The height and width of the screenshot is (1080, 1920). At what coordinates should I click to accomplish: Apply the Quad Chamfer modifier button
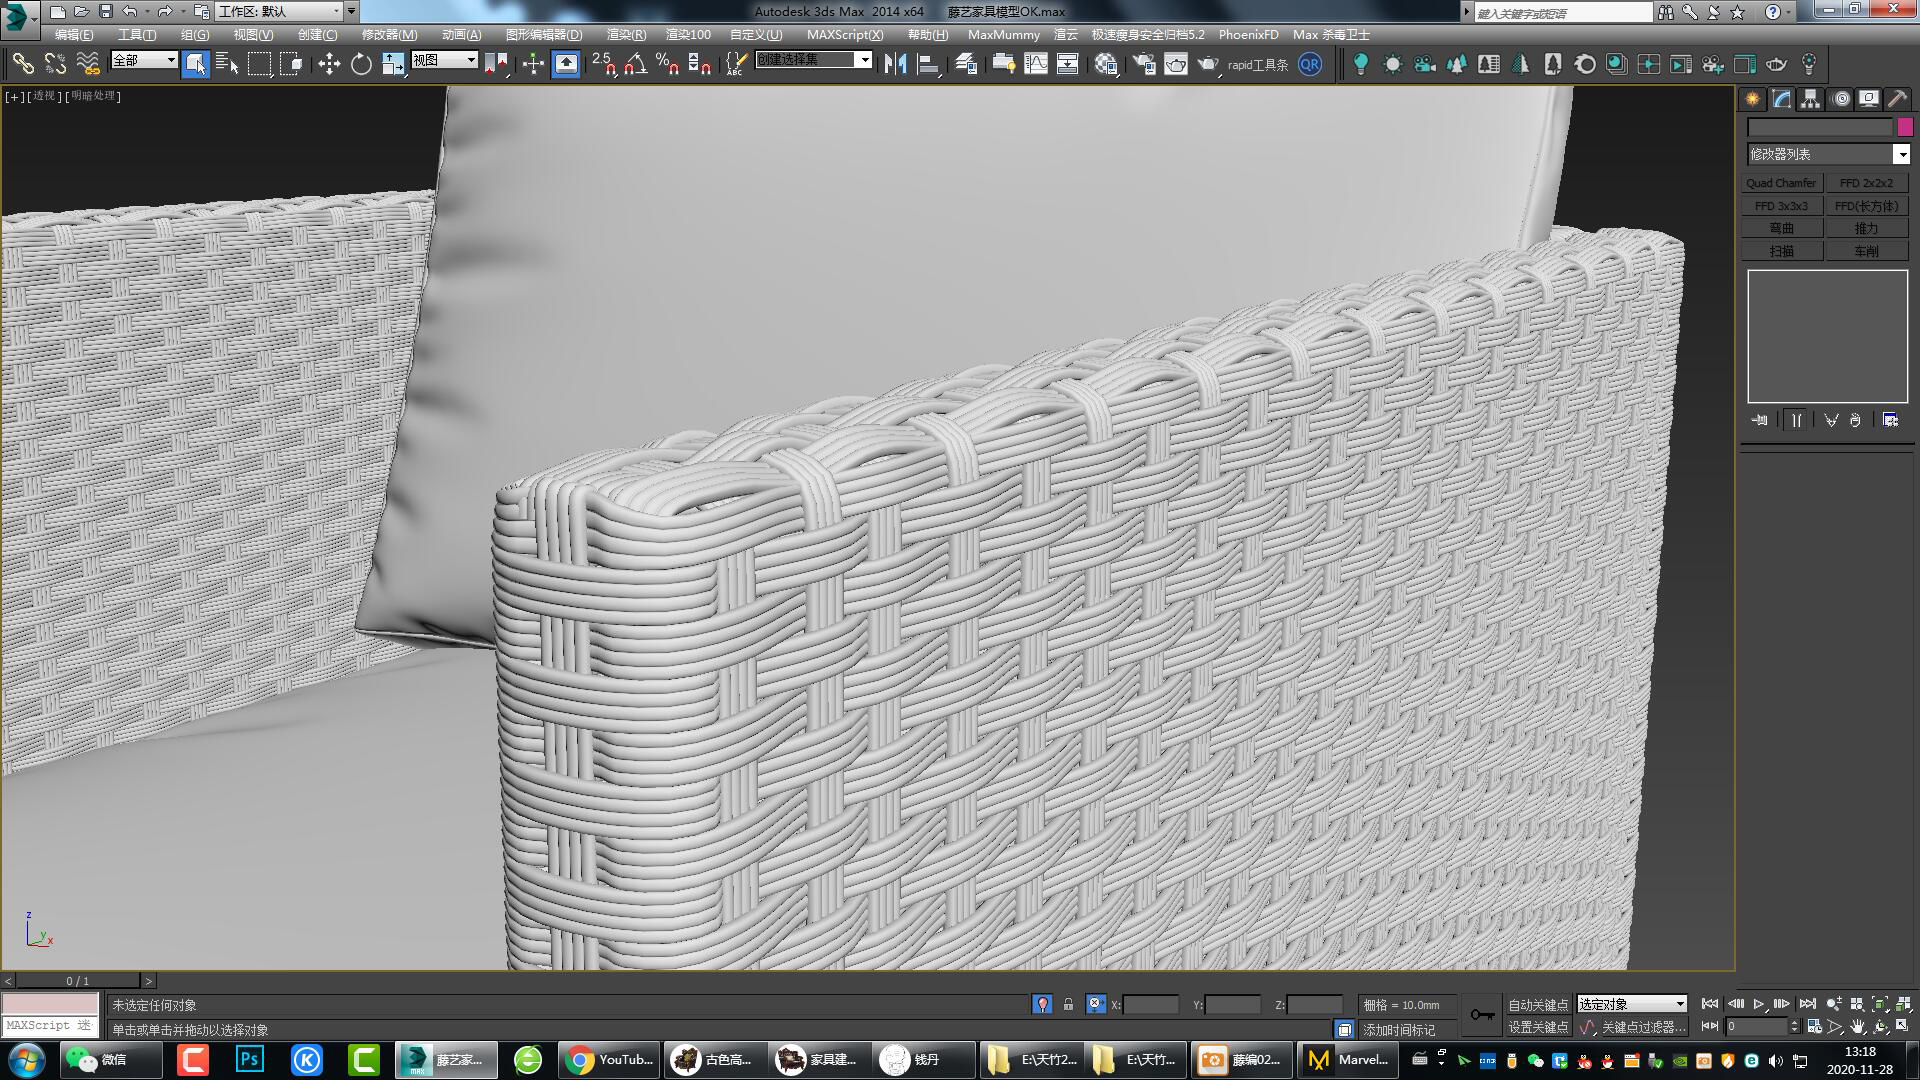tap(1781, 183)
